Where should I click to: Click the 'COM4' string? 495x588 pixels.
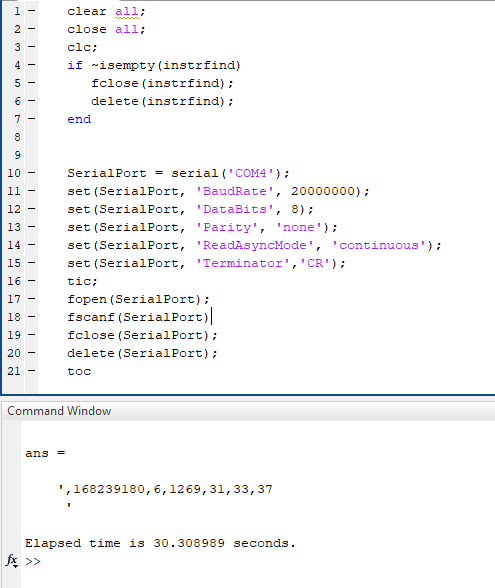click(251, 173)
